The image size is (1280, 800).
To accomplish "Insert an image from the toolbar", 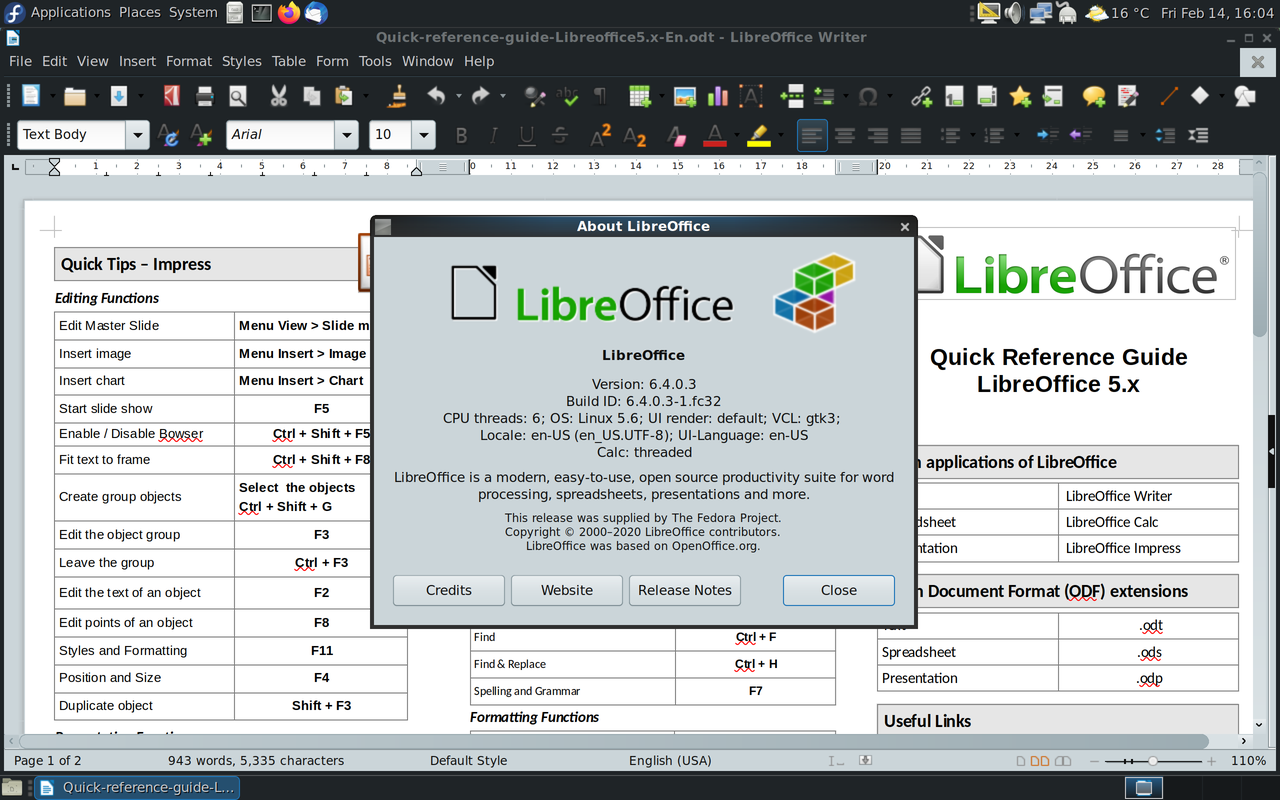I will [685, 96].
